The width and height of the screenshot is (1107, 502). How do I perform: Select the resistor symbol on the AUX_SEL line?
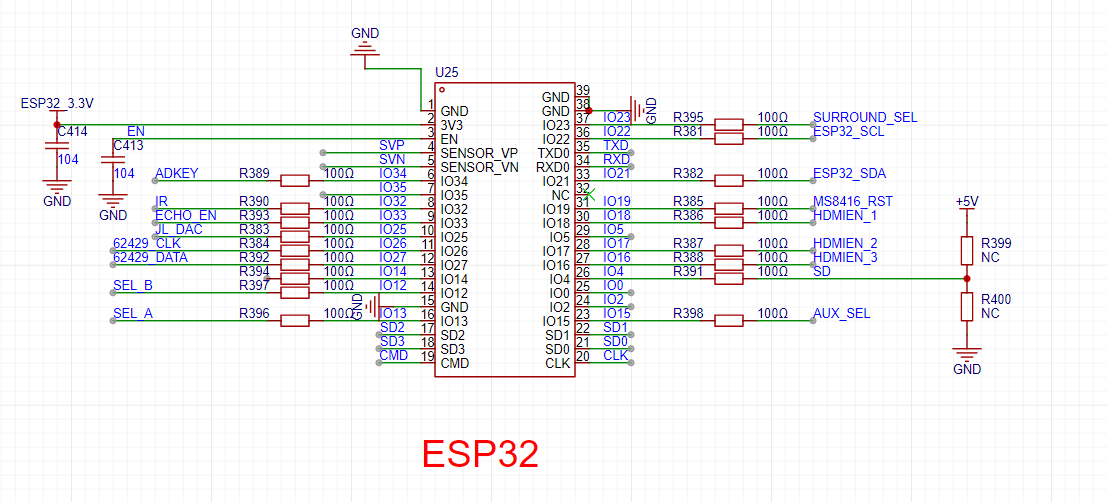point(729,321)
